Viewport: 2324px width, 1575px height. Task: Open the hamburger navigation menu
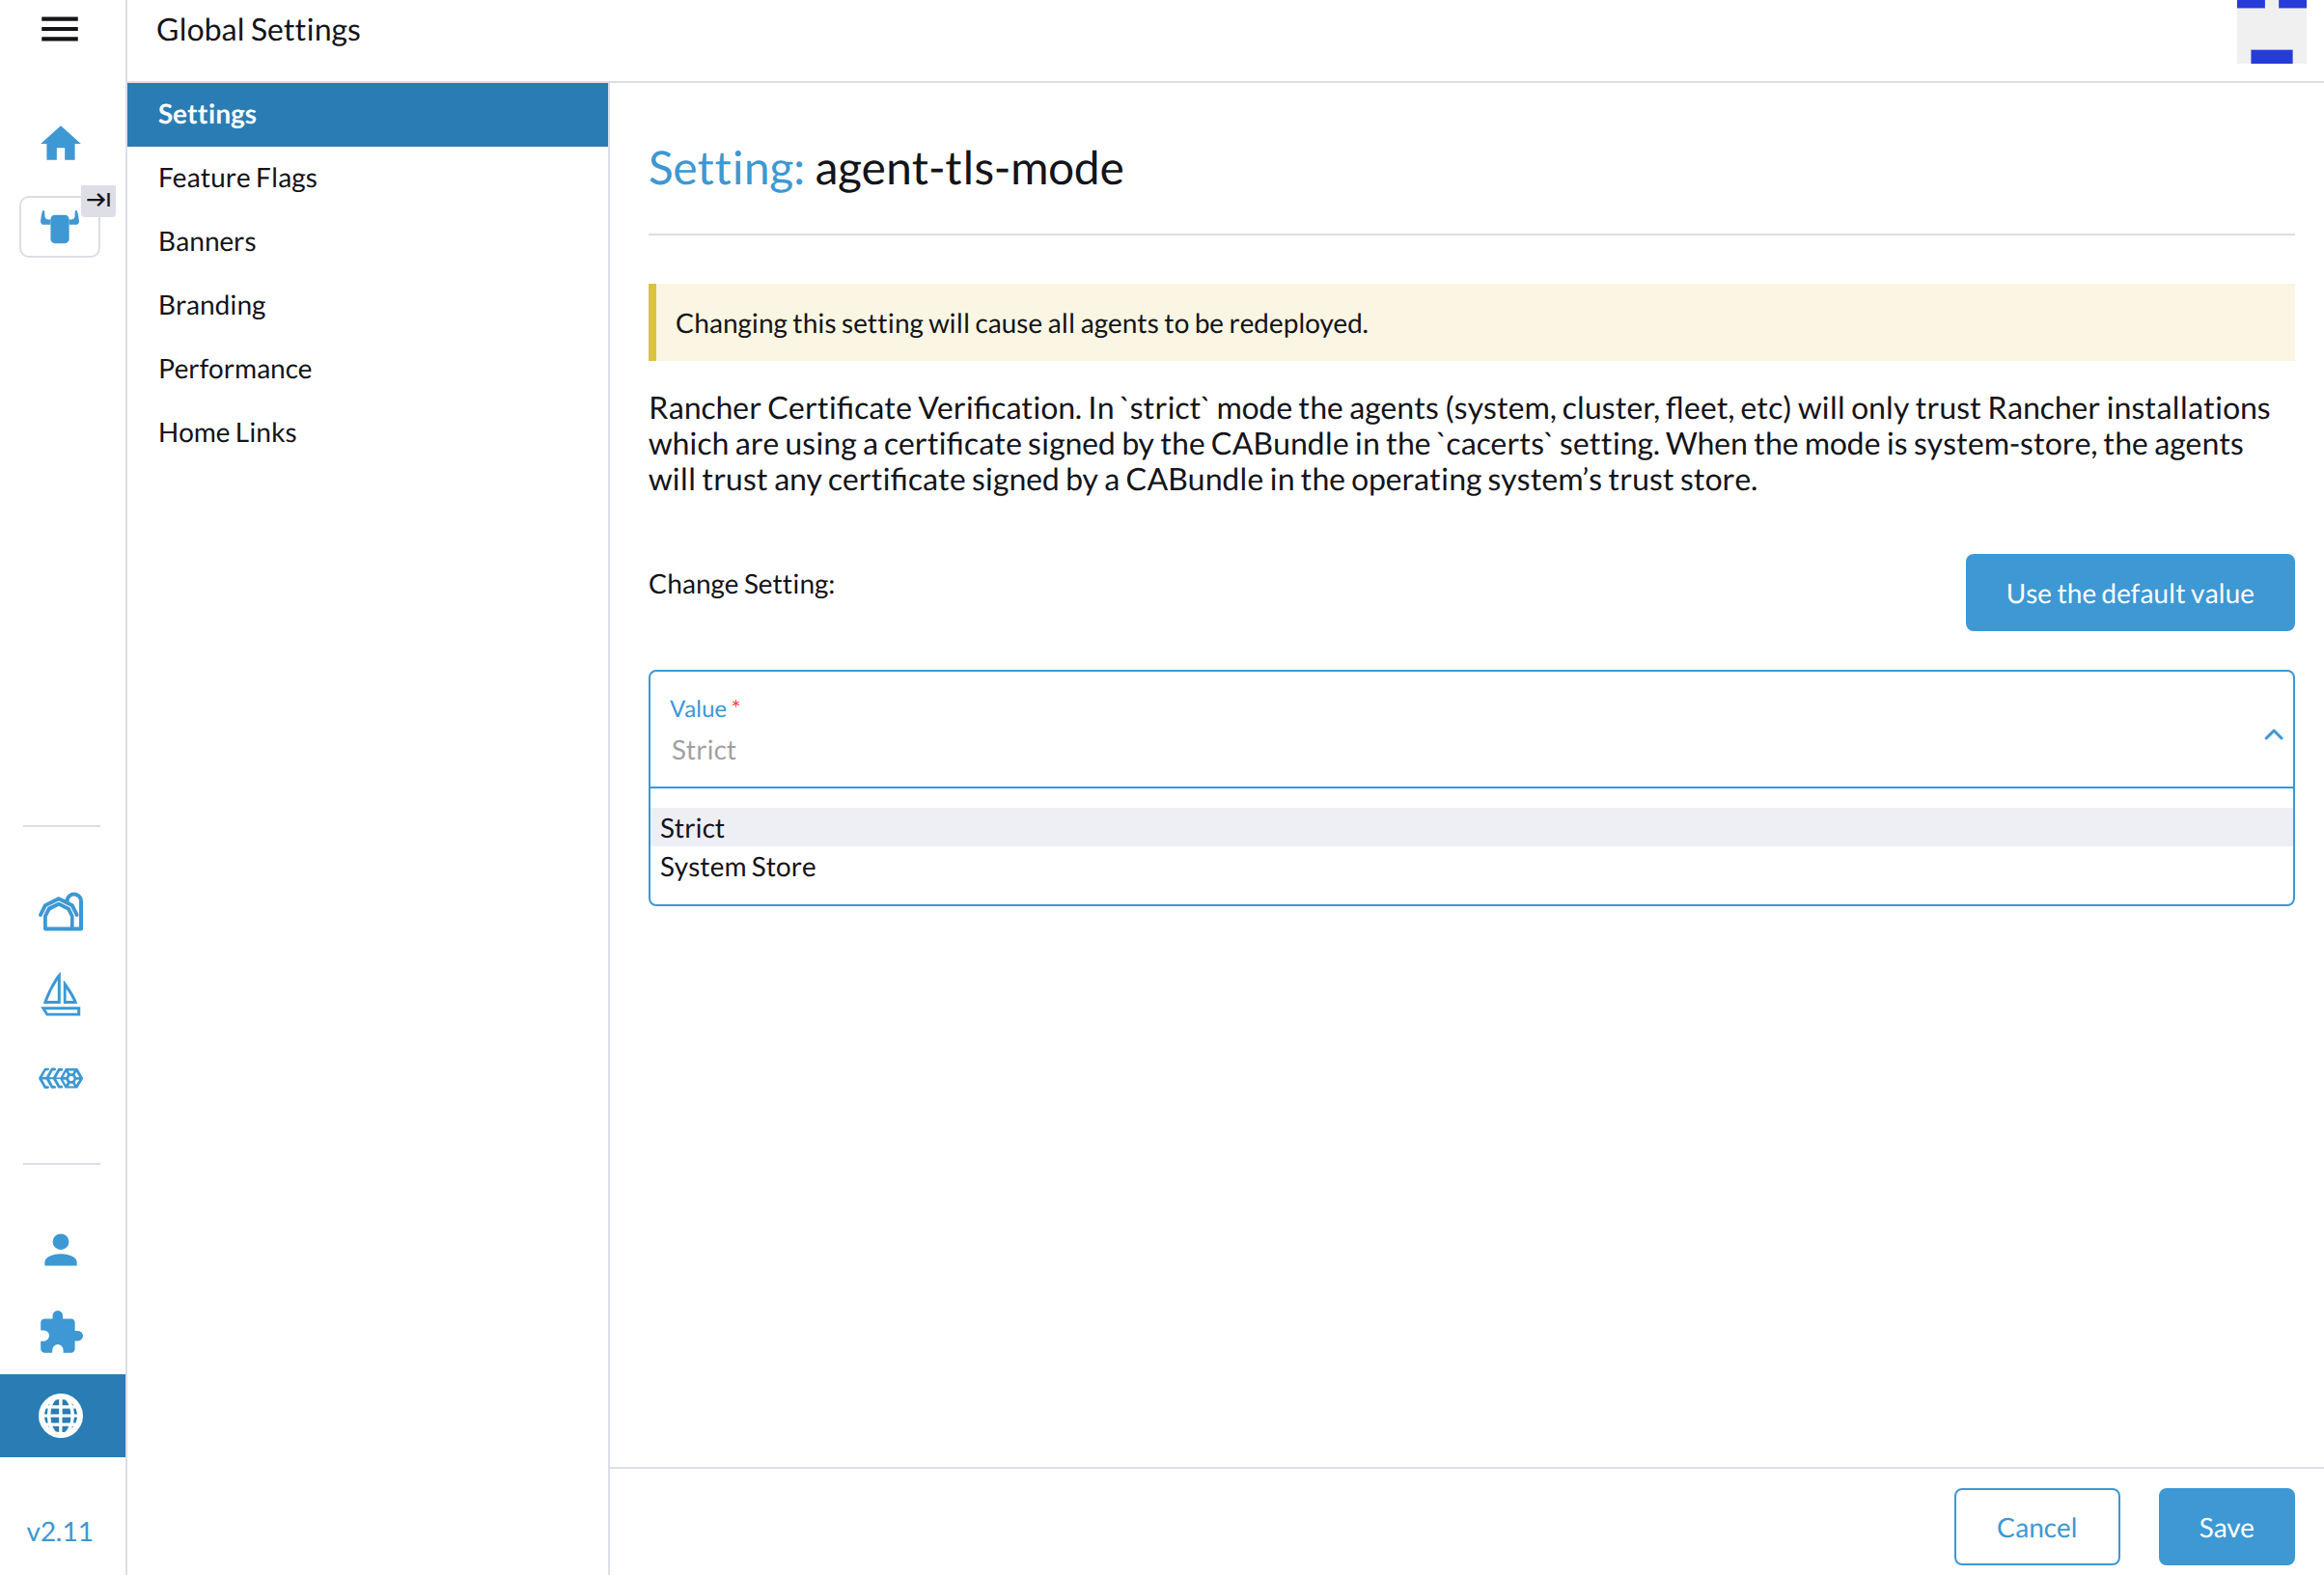59,30
